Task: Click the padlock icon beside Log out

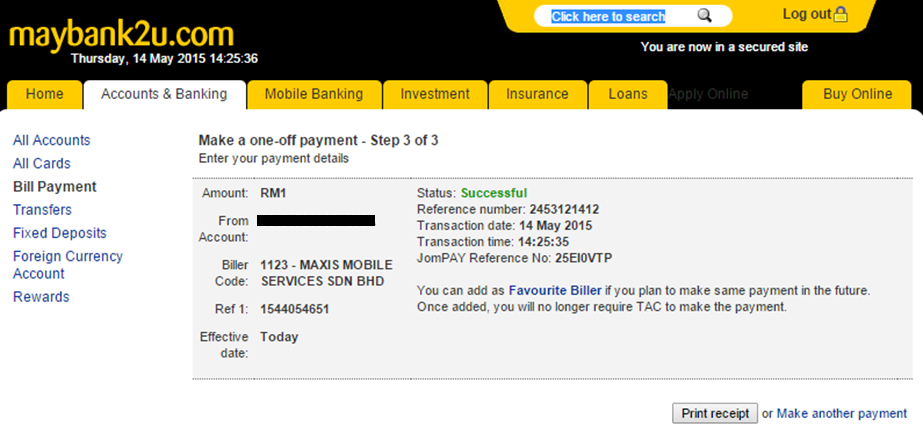Action: tap(841, 15)
